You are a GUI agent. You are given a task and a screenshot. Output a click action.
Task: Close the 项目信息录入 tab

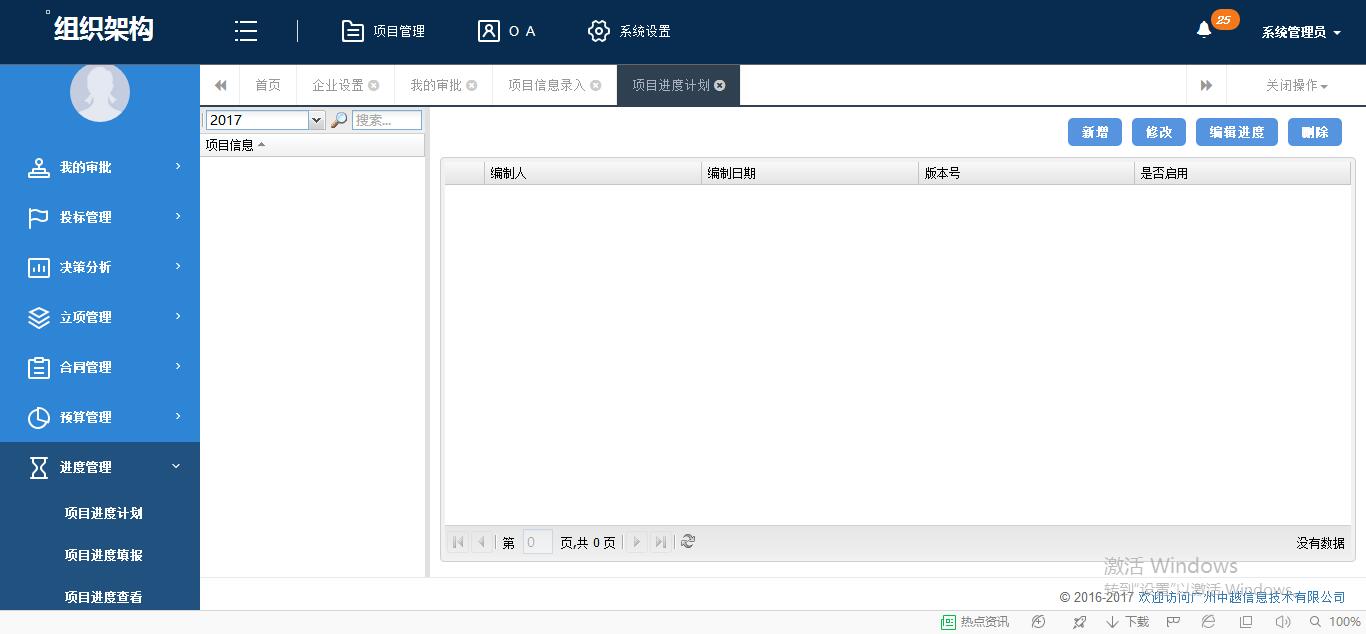pyautogui.click(x=596, y=86)
